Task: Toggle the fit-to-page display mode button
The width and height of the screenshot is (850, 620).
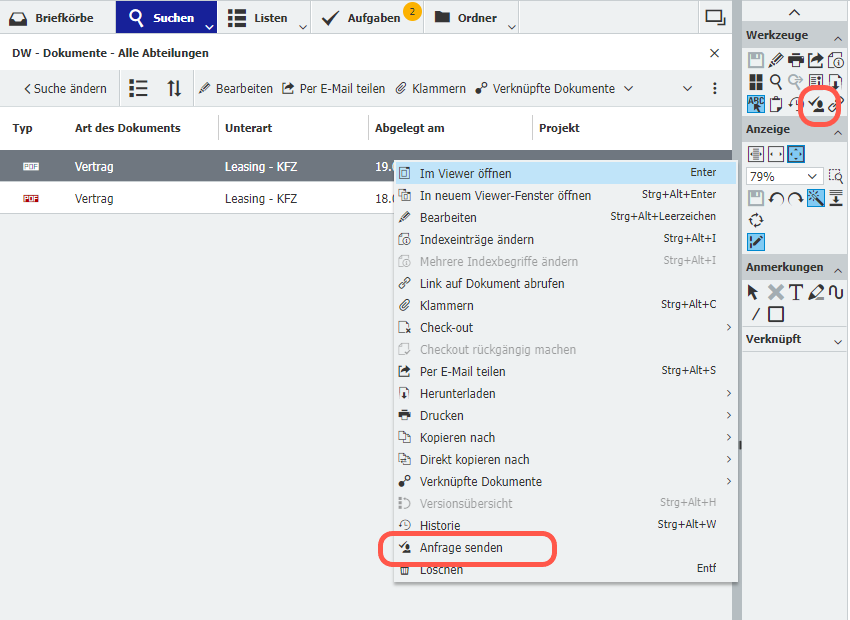Action: tap(796, 154)
